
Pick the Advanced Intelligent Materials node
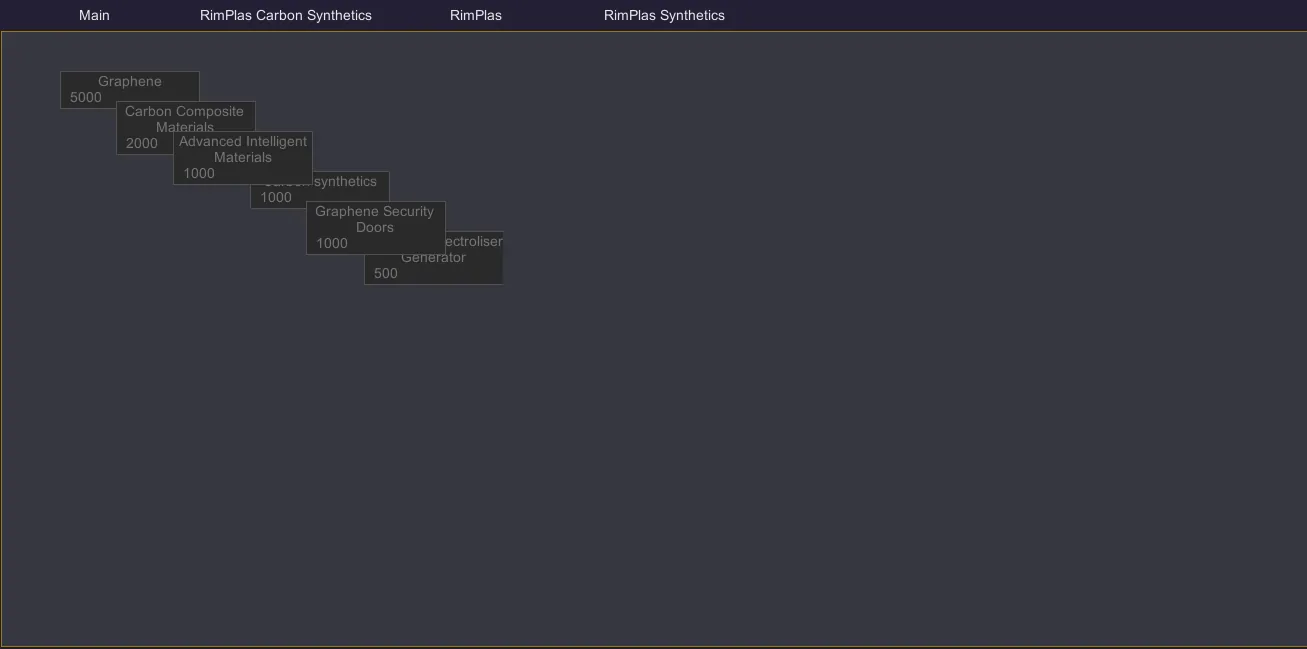242,149
